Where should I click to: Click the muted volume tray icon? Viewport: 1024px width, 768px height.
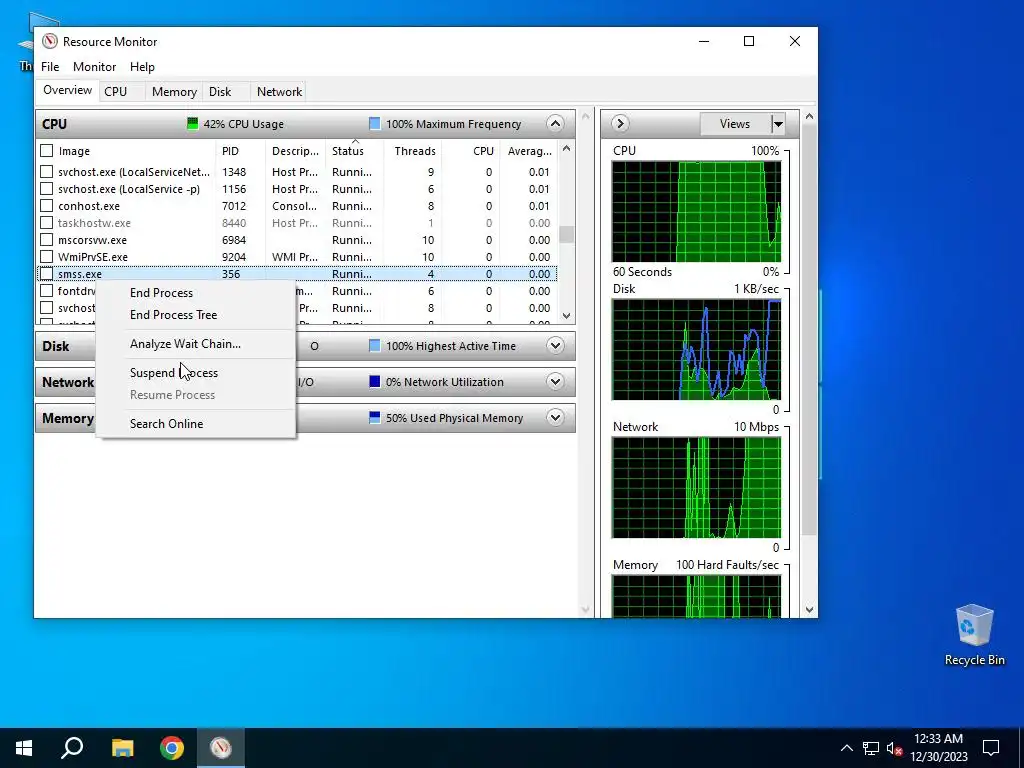[x=894, y=748]
